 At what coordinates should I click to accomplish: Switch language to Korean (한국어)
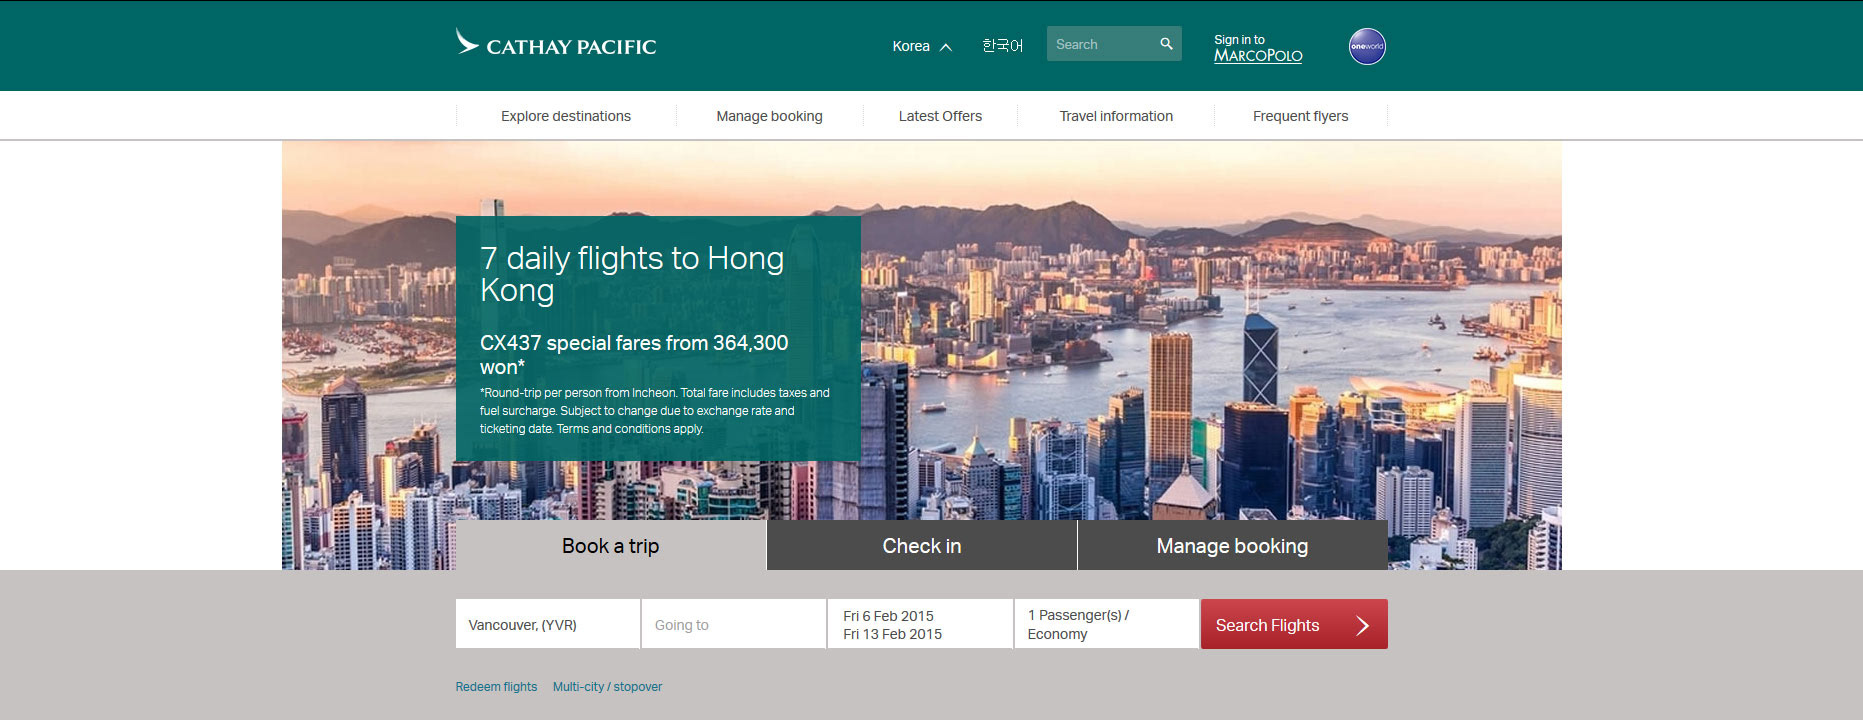1002,46
